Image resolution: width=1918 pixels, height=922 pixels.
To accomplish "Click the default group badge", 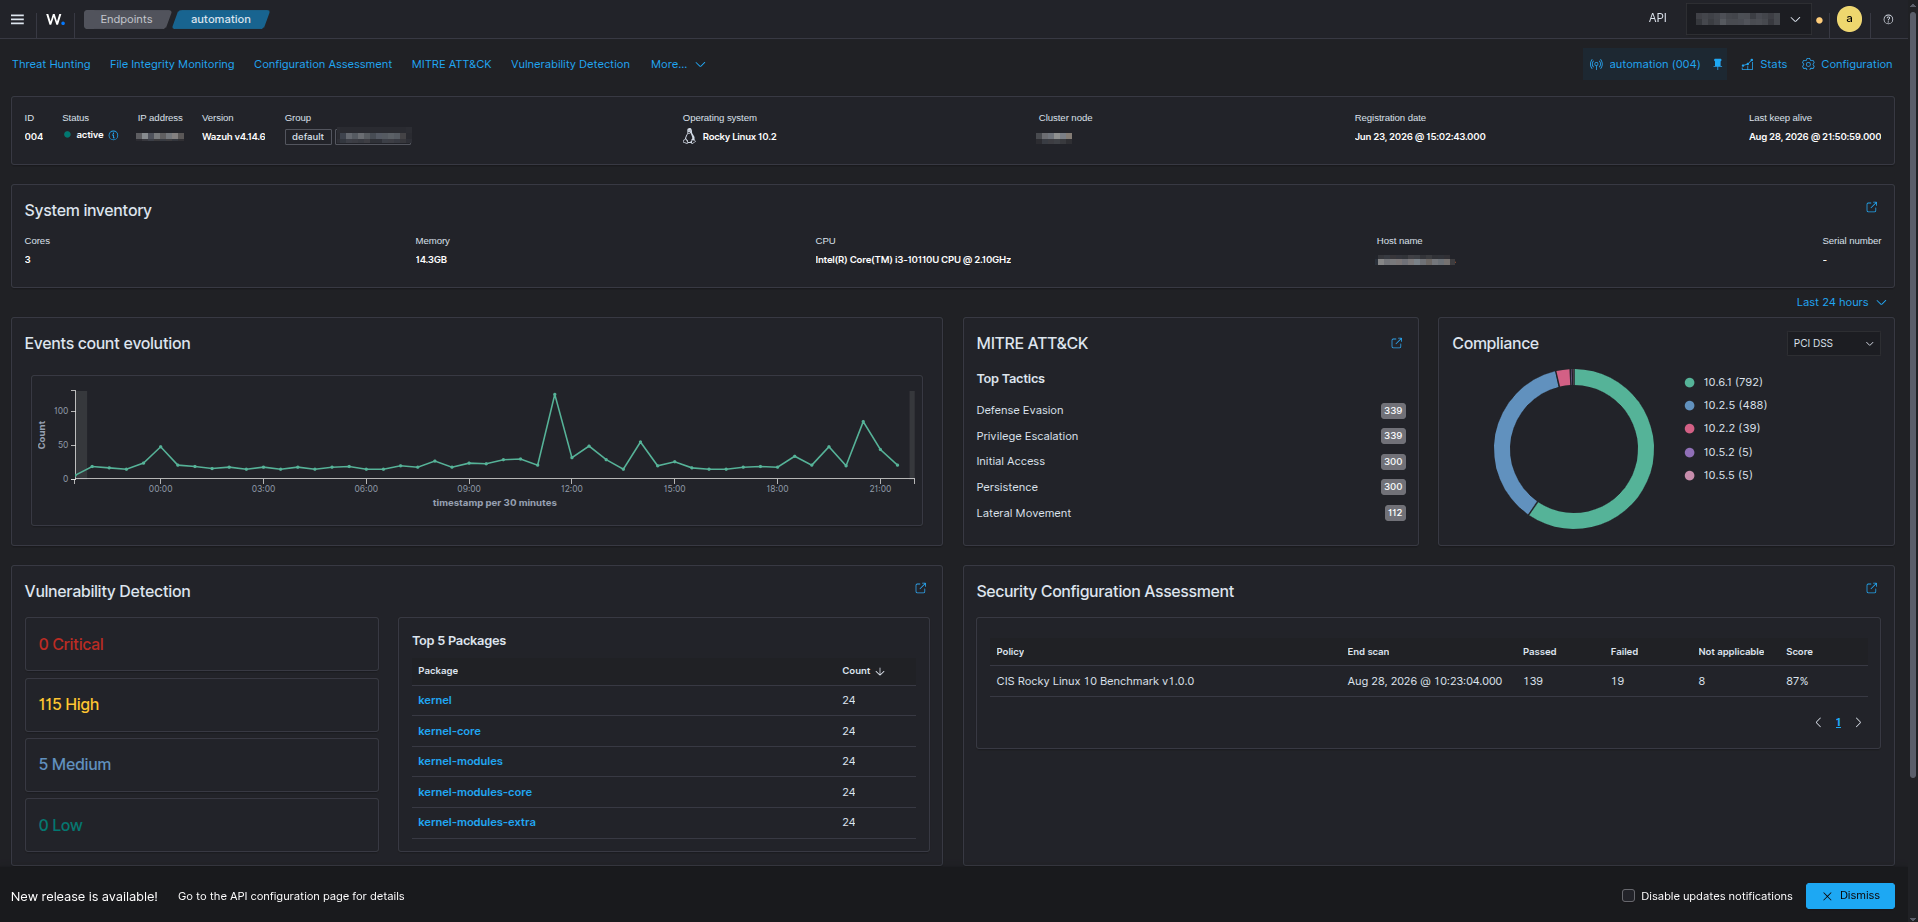I will pos(308,137).
